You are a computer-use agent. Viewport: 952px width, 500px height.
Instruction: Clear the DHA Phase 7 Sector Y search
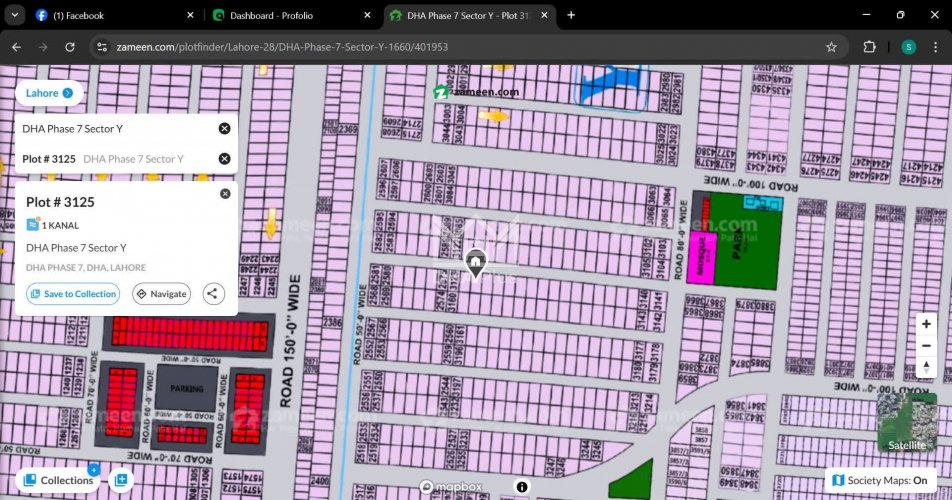[x=224, y=128]
